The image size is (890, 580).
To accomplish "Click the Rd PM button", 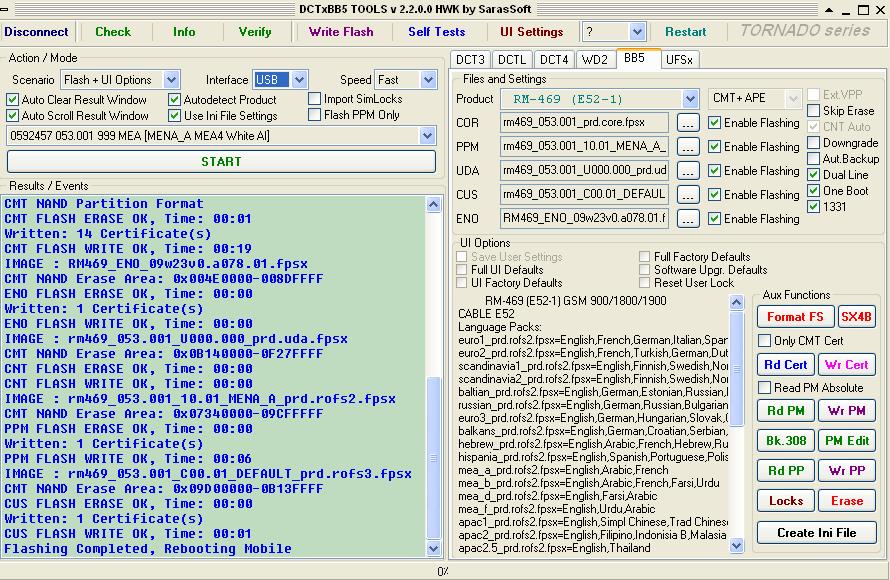I will (x=786, y=410).
